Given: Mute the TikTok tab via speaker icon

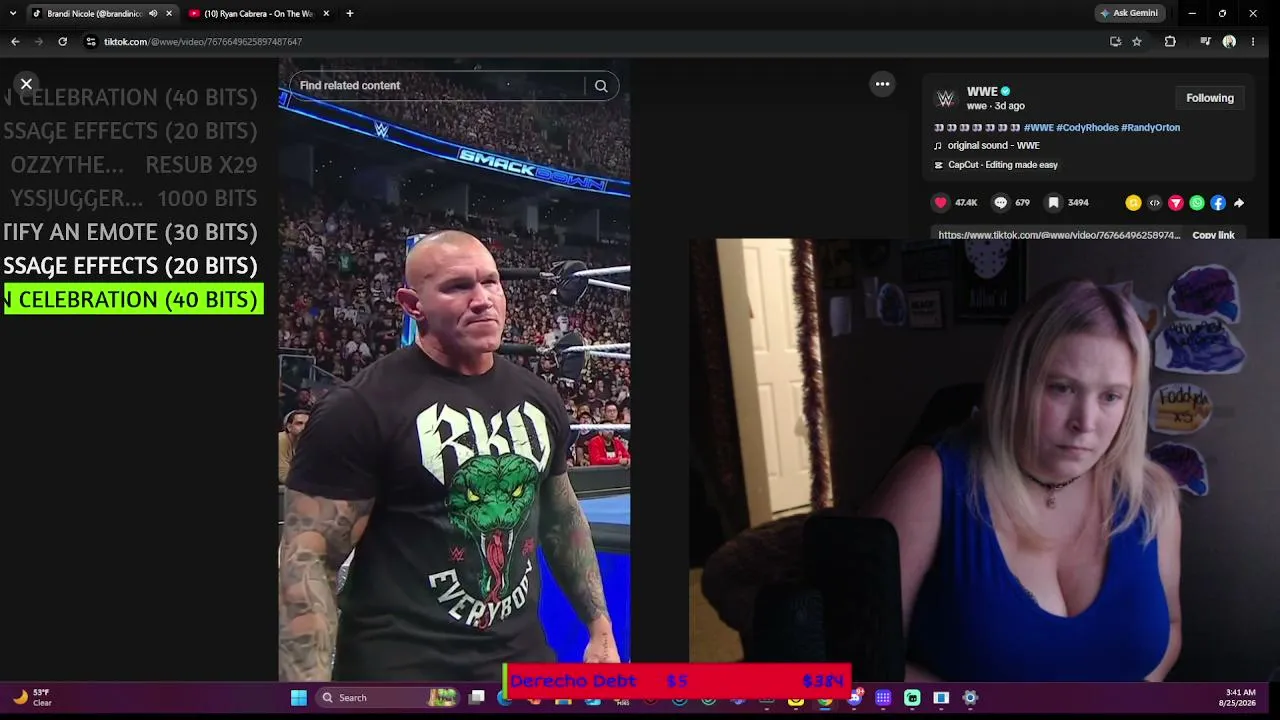Looking at the screenshot, I should coord(153,14).
